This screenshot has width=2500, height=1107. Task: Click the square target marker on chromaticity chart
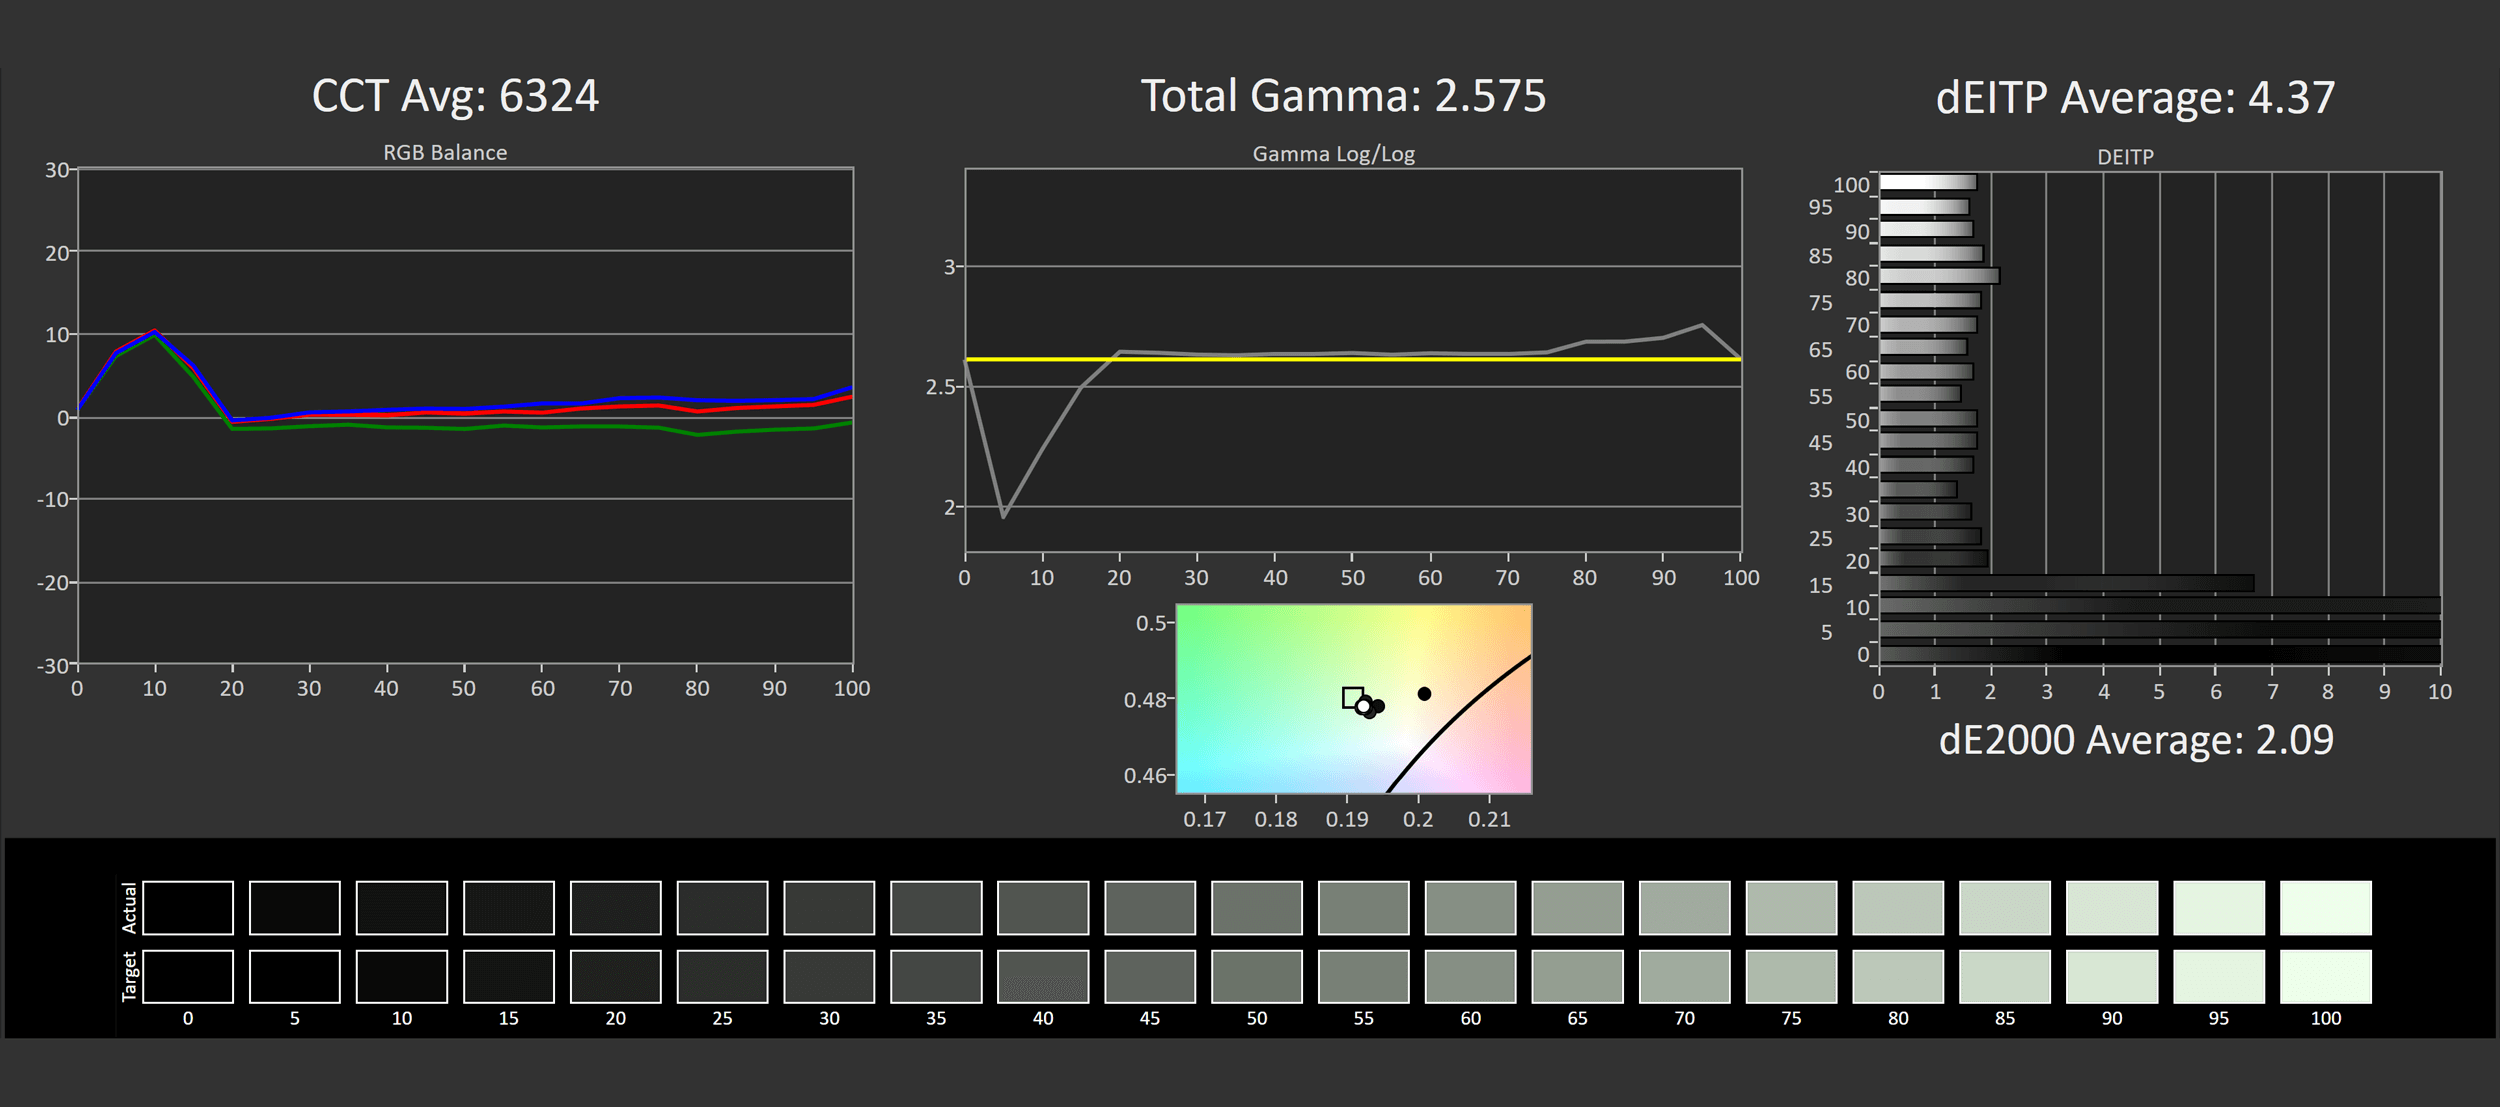(1352, 697)
